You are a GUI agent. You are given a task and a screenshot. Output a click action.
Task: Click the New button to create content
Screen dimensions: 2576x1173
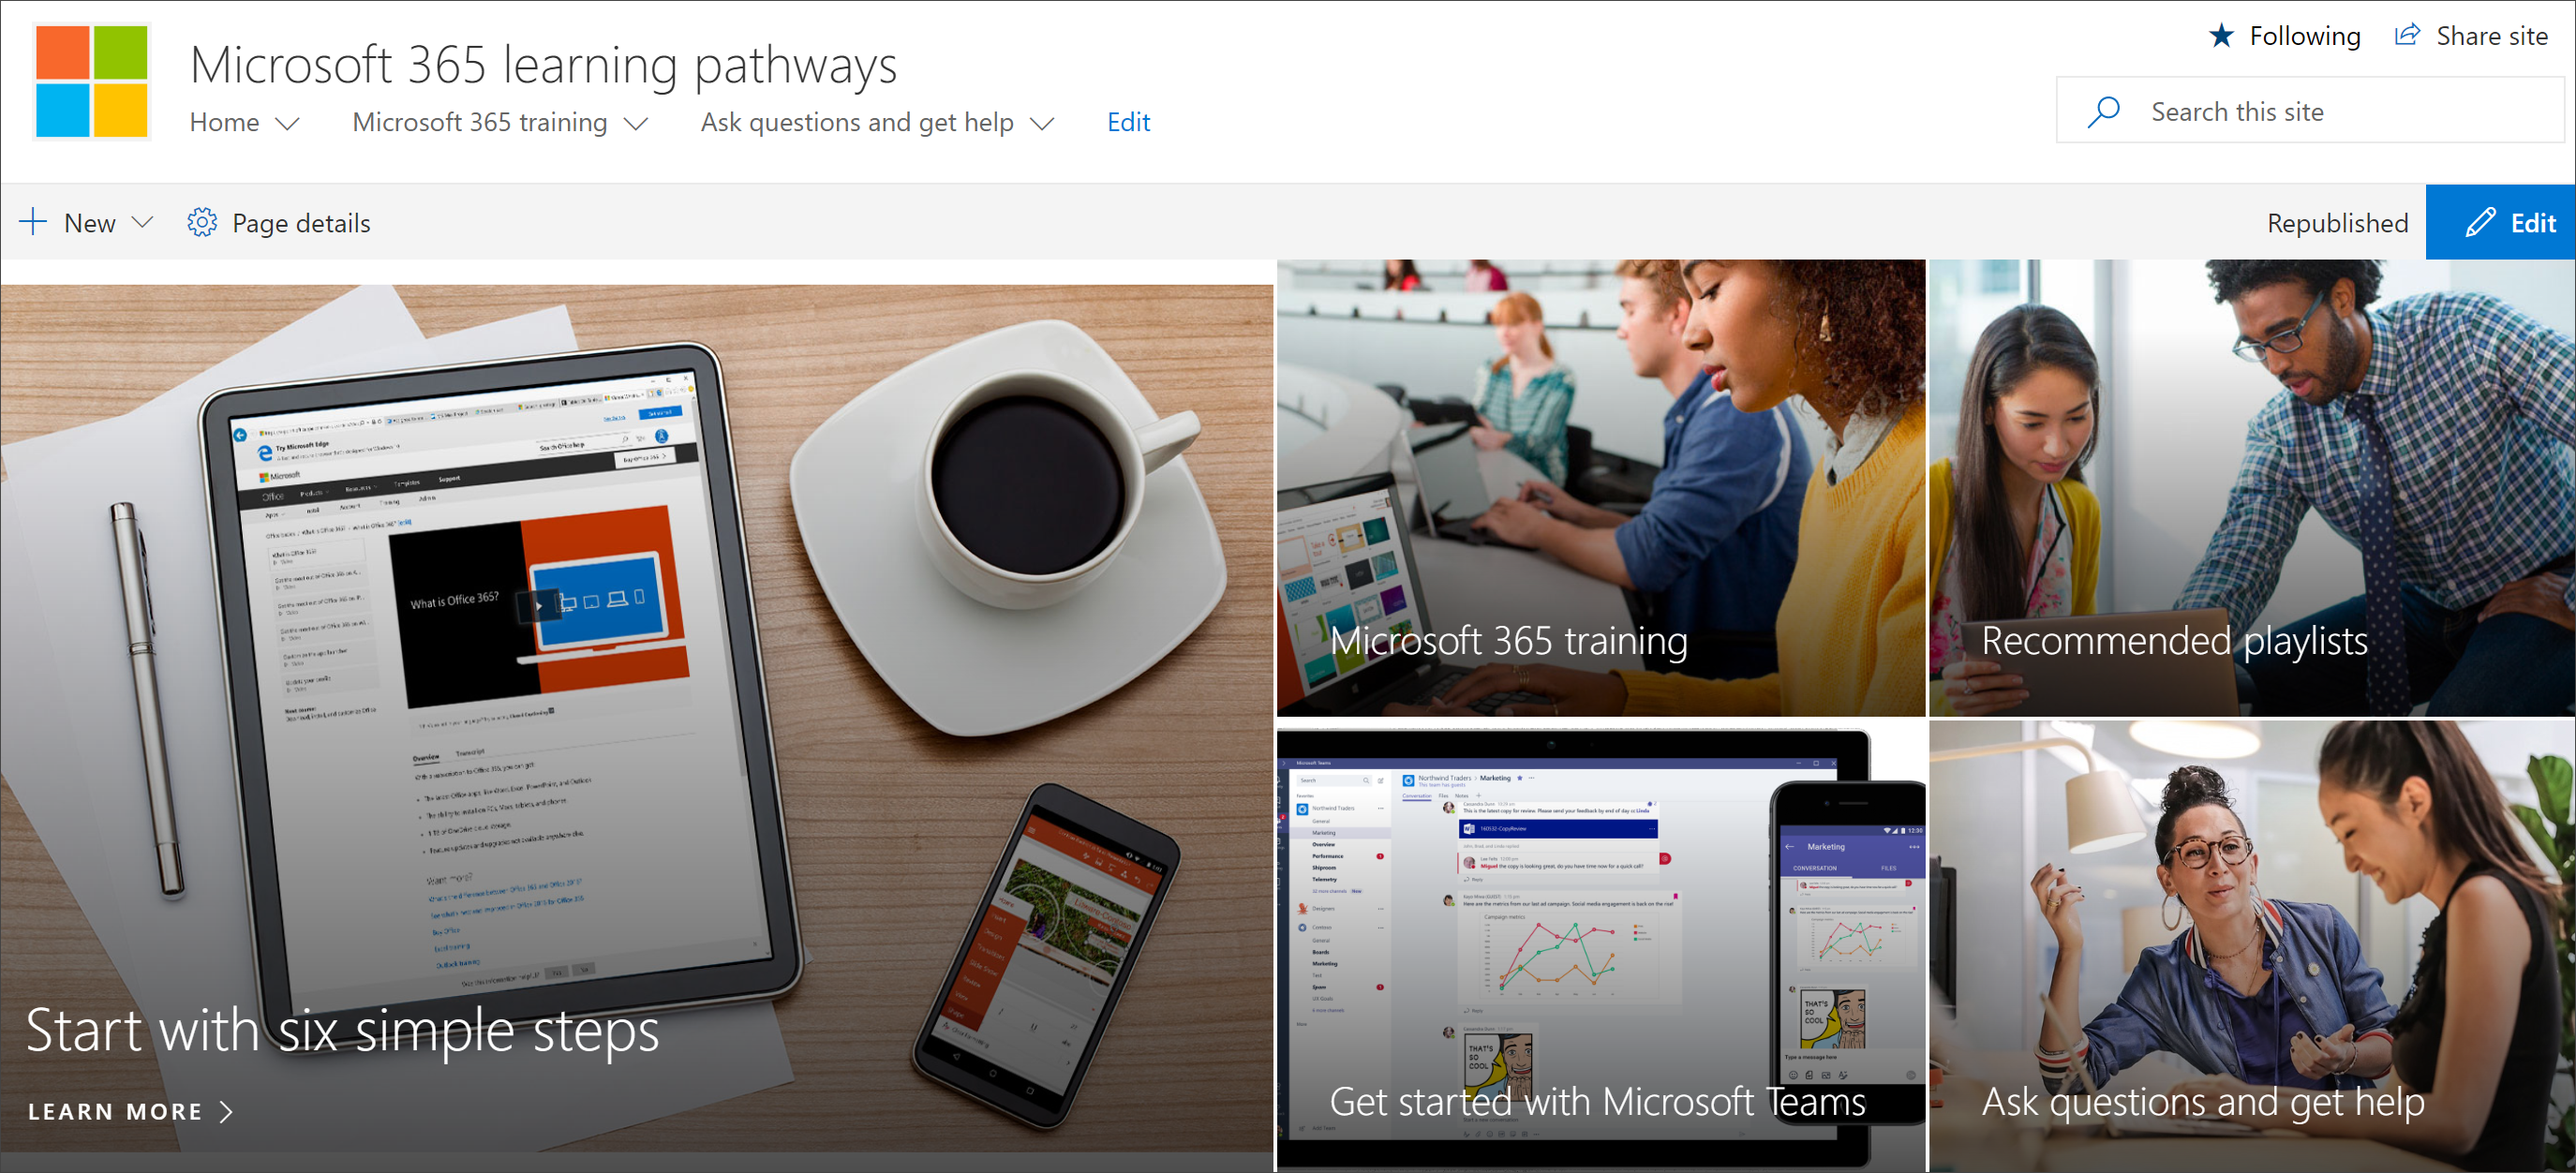click(x=90, y=222)
